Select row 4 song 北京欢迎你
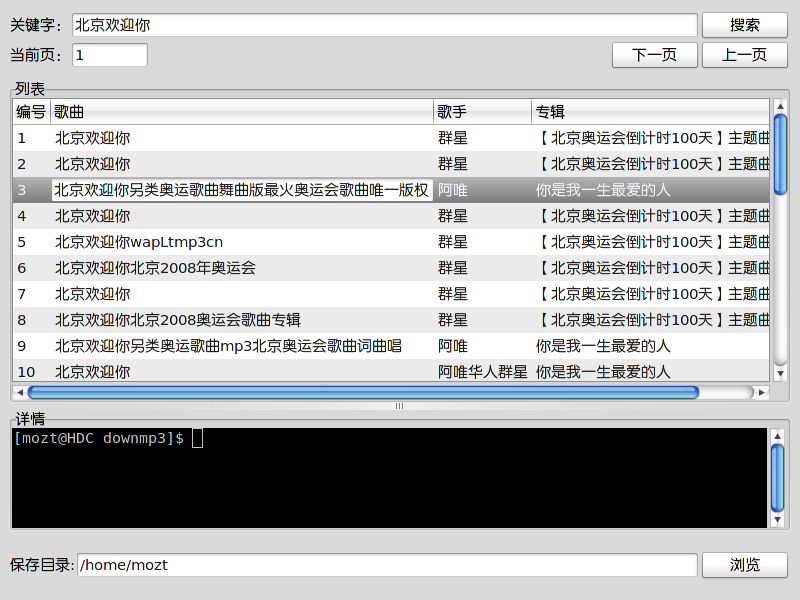The height and width of the screenshot is (600, 800). click(92, 216)
